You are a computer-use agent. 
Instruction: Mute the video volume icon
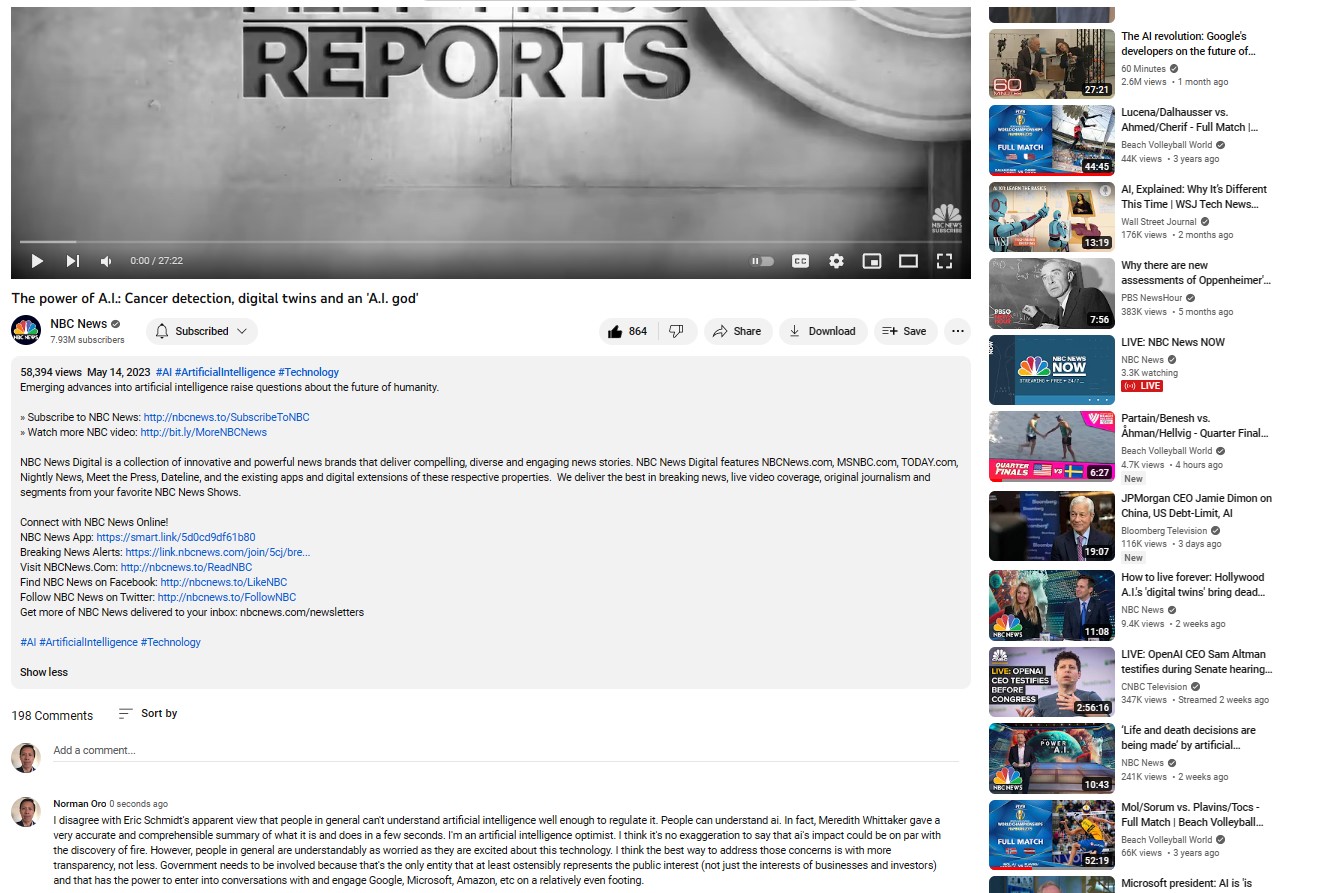tap(106, 261)
